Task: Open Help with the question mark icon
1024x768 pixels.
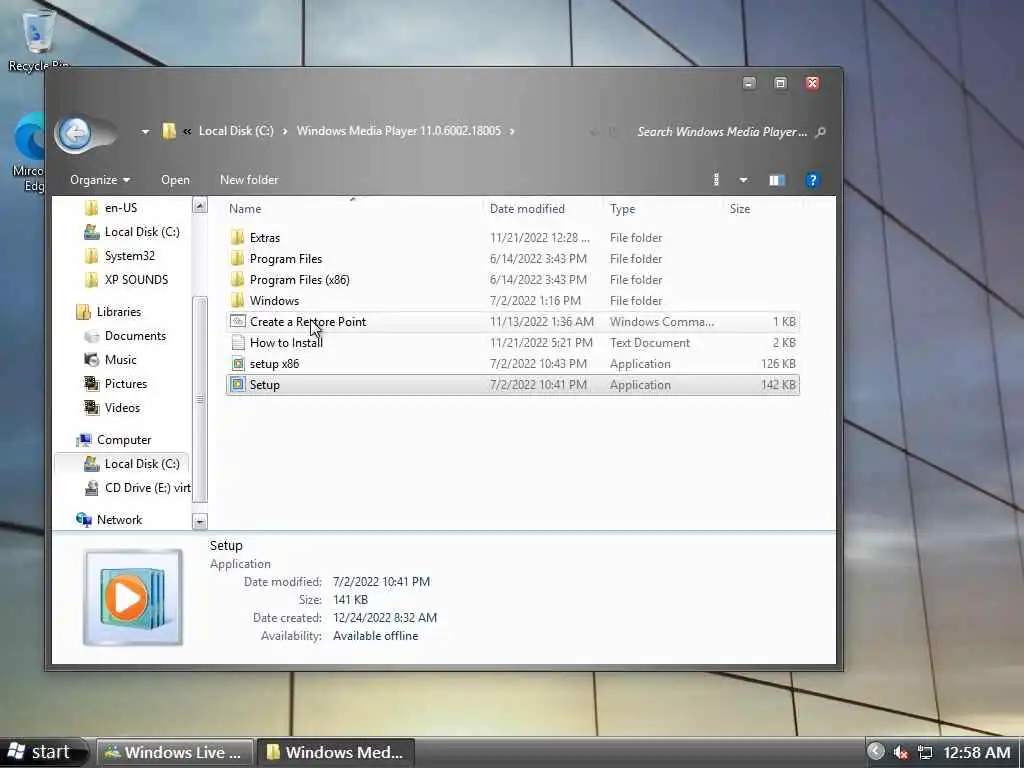Action: click(812, 180)
